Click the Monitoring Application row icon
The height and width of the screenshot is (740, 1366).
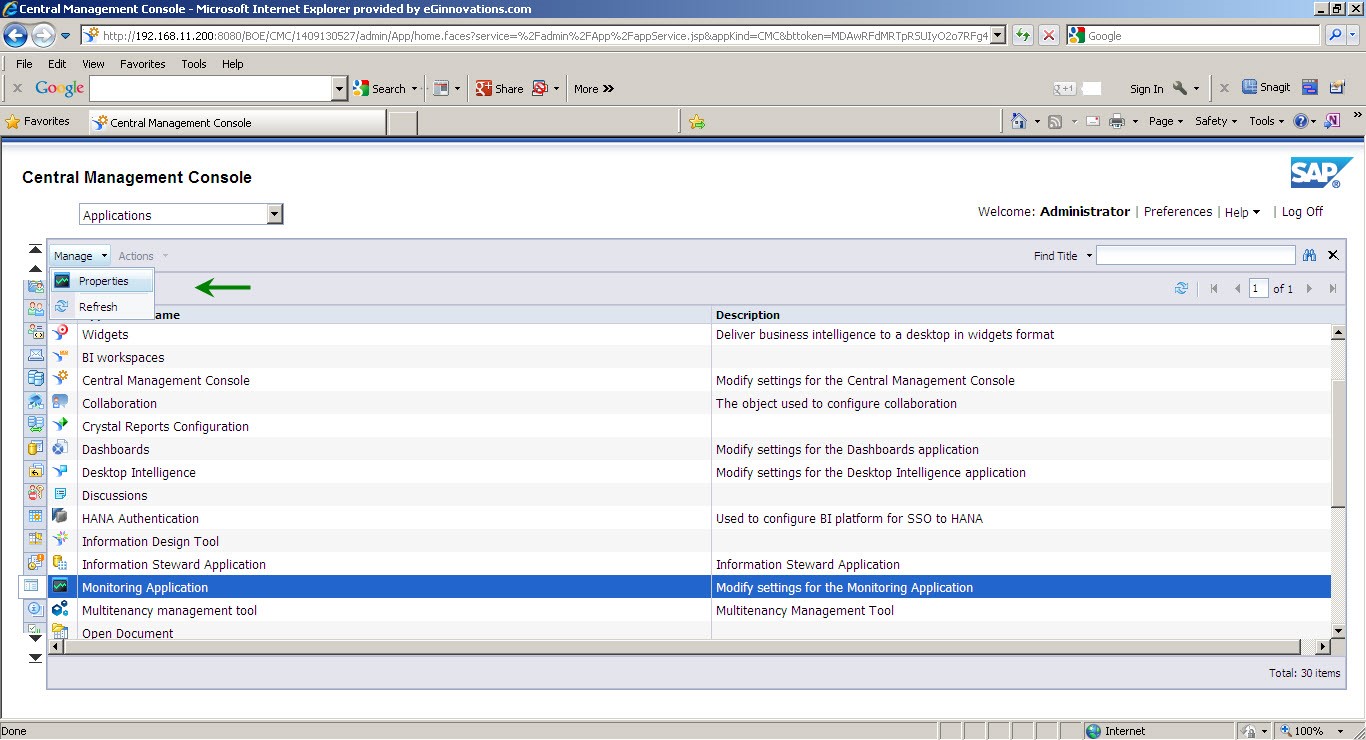pos(61,587)
